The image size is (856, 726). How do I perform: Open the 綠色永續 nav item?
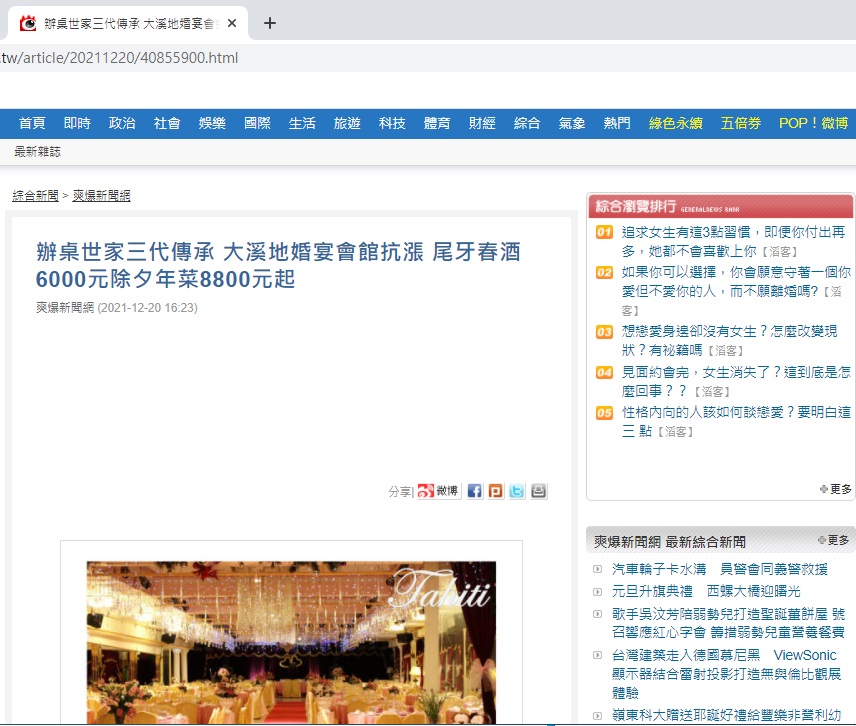tap(676, 123)
